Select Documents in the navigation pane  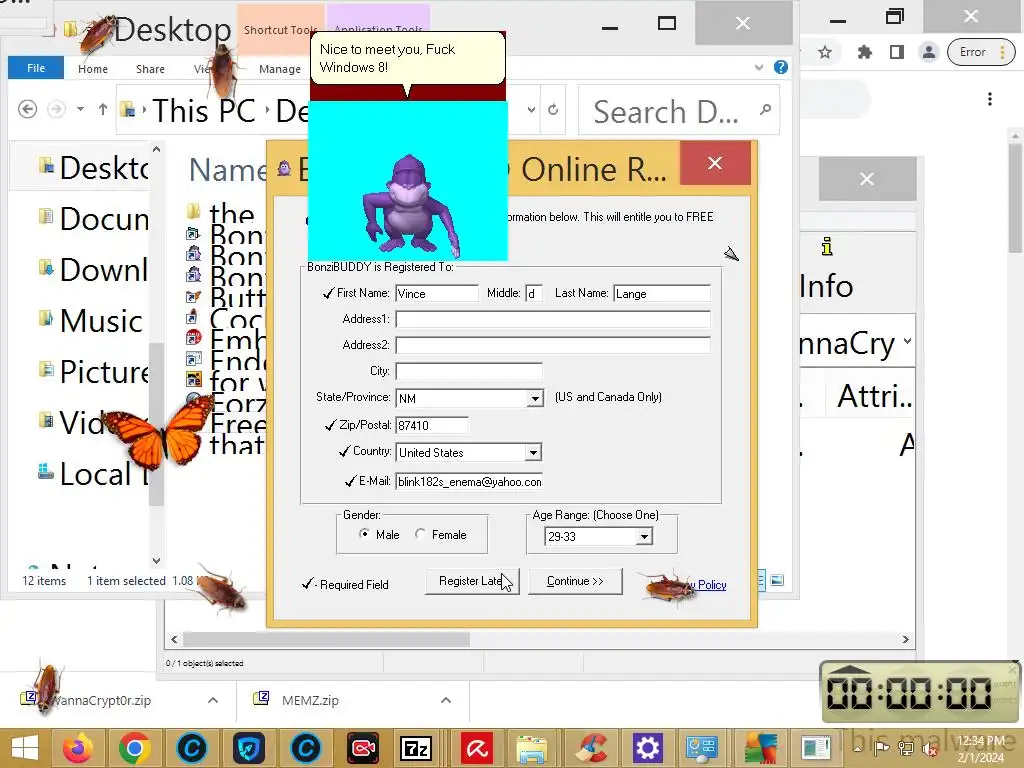pos(93,219)
